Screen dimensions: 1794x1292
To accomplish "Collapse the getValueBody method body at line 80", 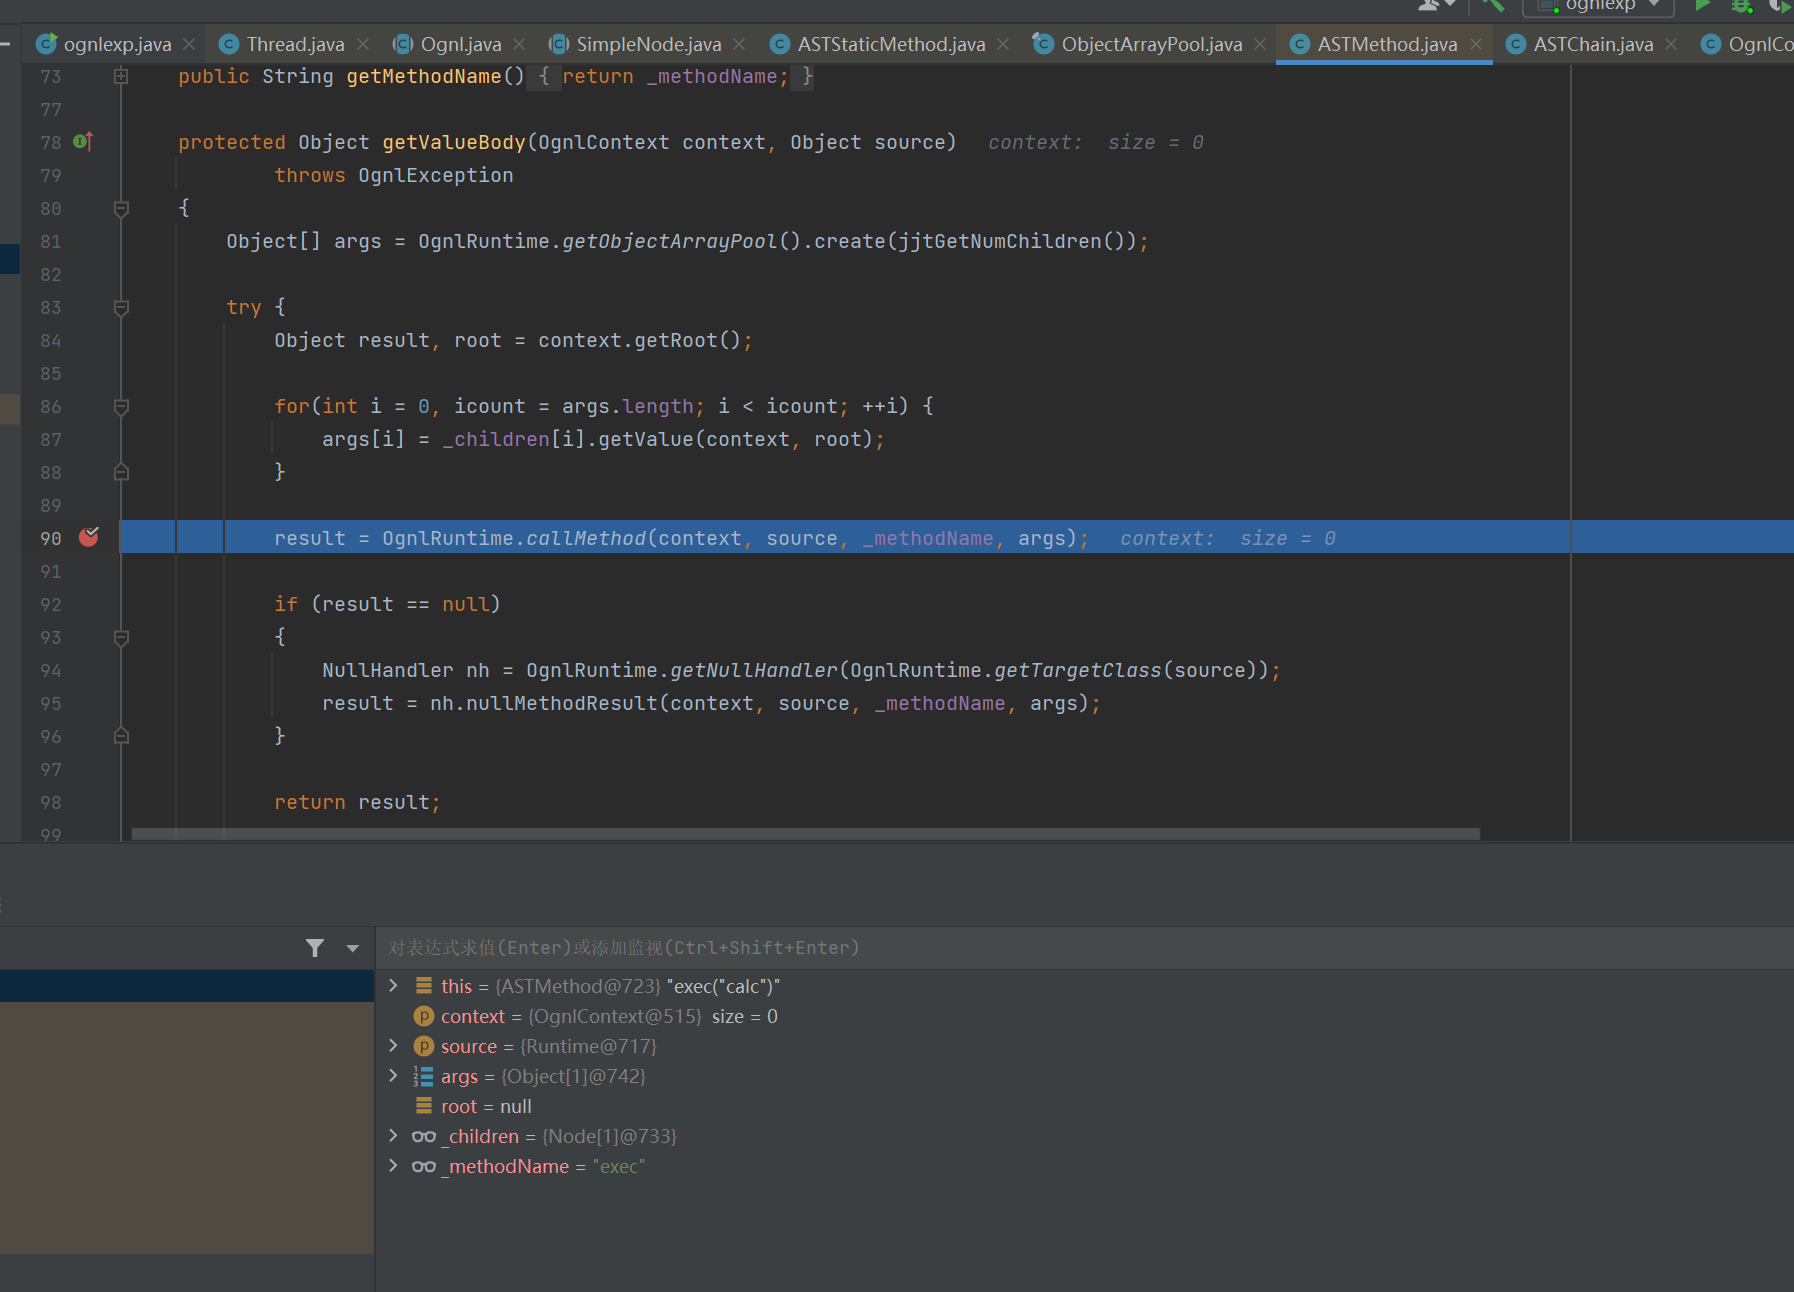I will pyautogui.click(x=121, y=208).
